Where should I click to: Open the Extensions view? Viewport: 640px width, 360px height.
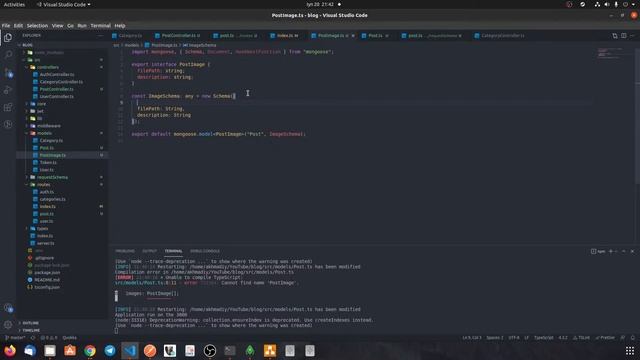8,107
